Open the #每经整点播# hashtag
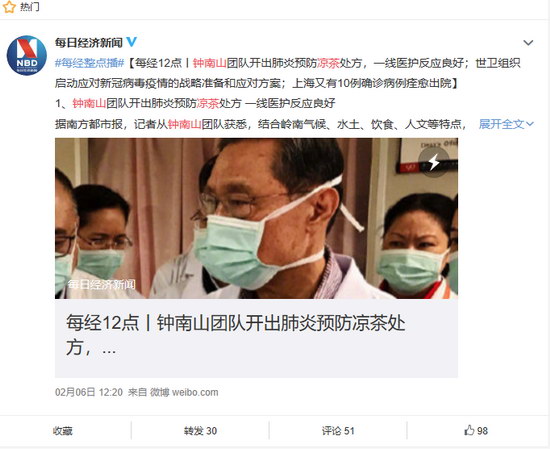The height and width of the screenshot is (449, 550). [90, 63]
